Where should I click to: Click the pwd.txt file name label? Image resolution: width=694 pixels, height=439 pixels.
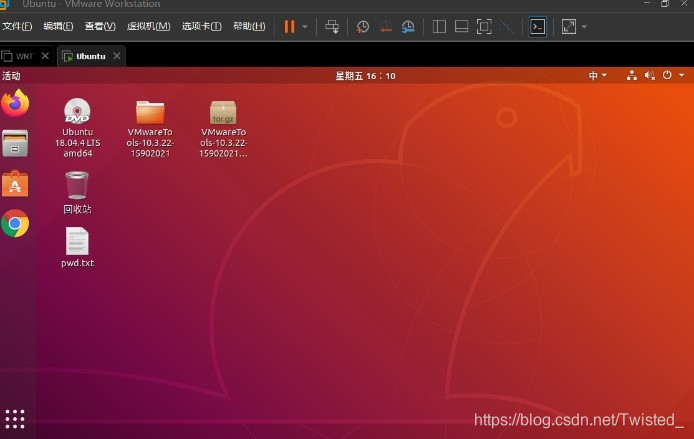[77, 263]
